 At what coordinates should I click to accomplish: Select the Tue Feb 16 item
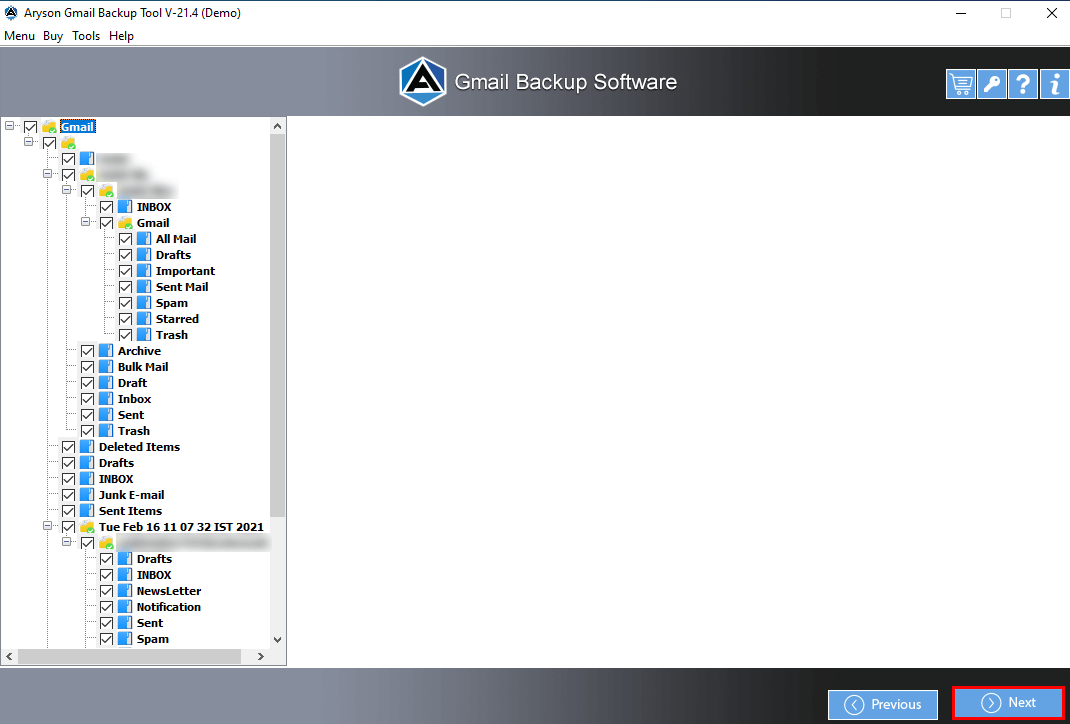coord(181,527)
